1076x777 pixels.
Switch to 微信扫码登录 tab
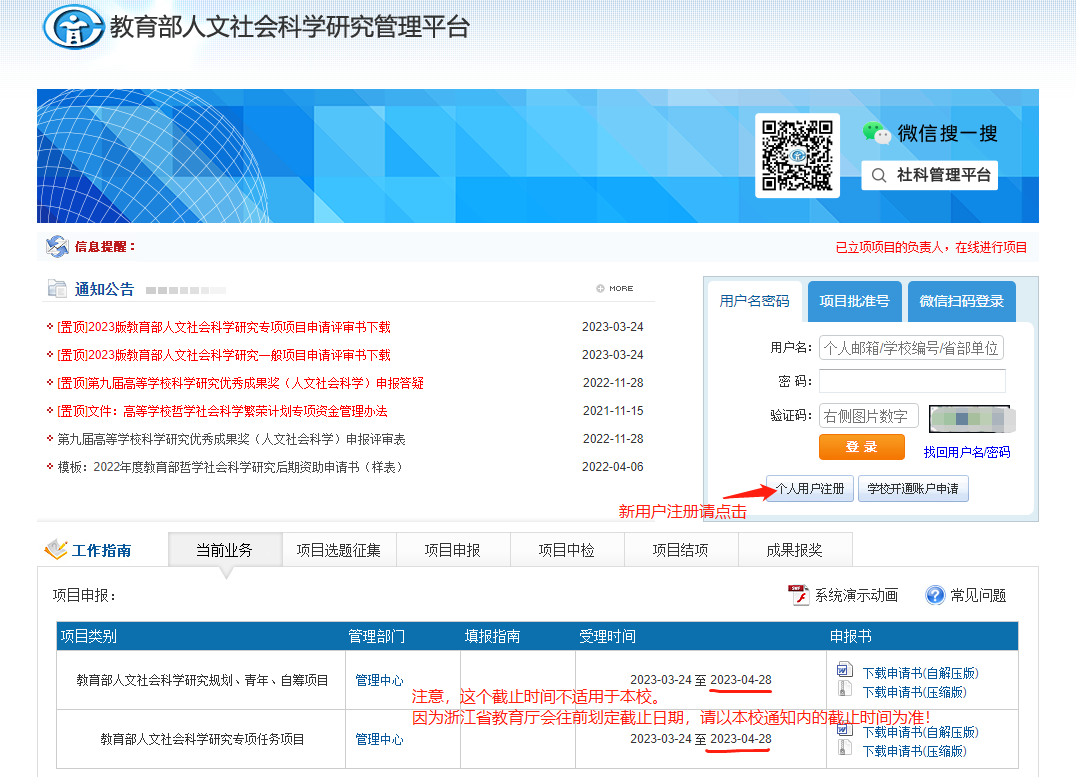coord(961,301)
